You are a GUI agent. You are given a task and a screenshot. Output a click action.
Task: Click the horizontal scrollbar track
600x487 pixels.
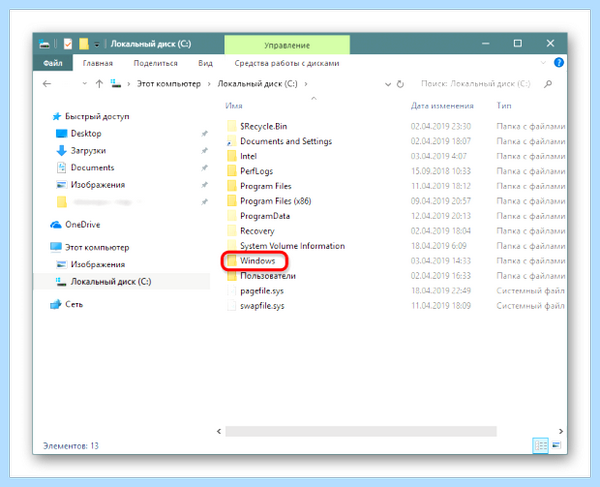(361, 432)
